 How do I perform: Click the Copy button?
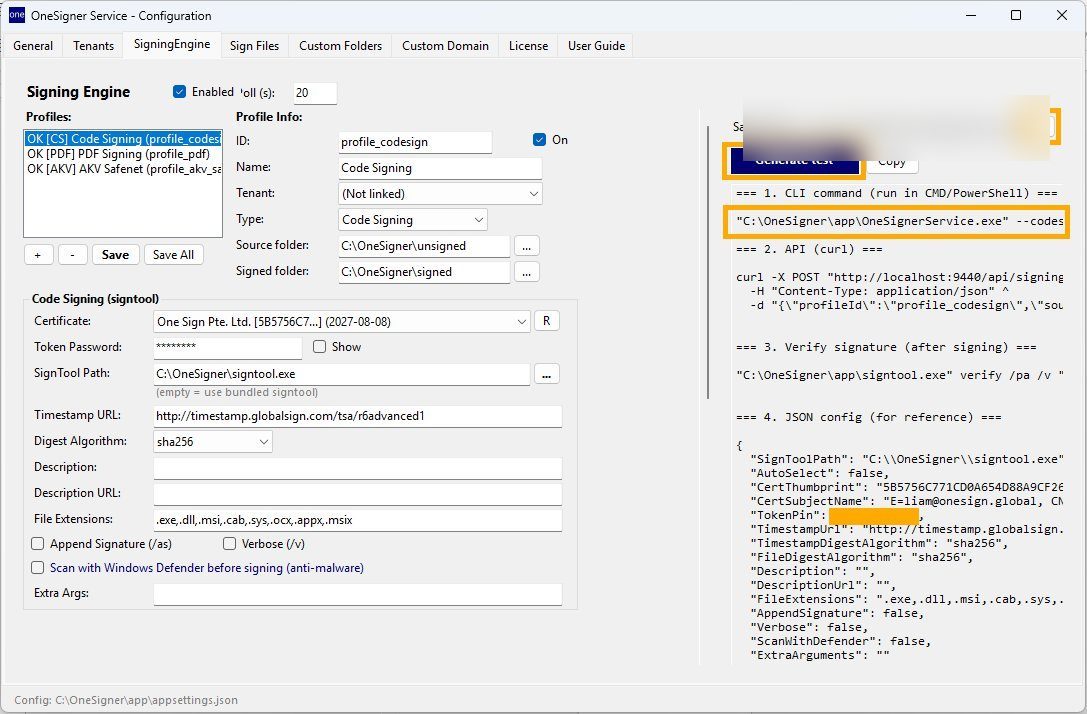tap(892, 161)
